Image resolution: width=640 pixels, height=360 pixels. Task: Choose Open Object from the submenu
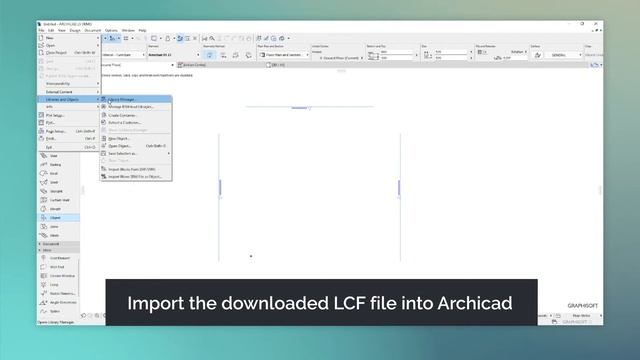[x=136, y=146]
